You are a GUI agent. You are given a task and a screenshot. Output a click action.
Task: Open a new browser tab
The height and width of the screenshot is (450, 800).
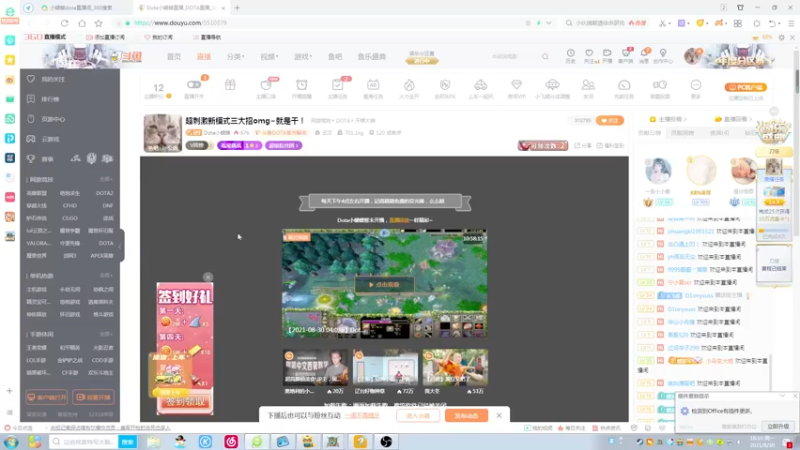[x=237, y=8]
